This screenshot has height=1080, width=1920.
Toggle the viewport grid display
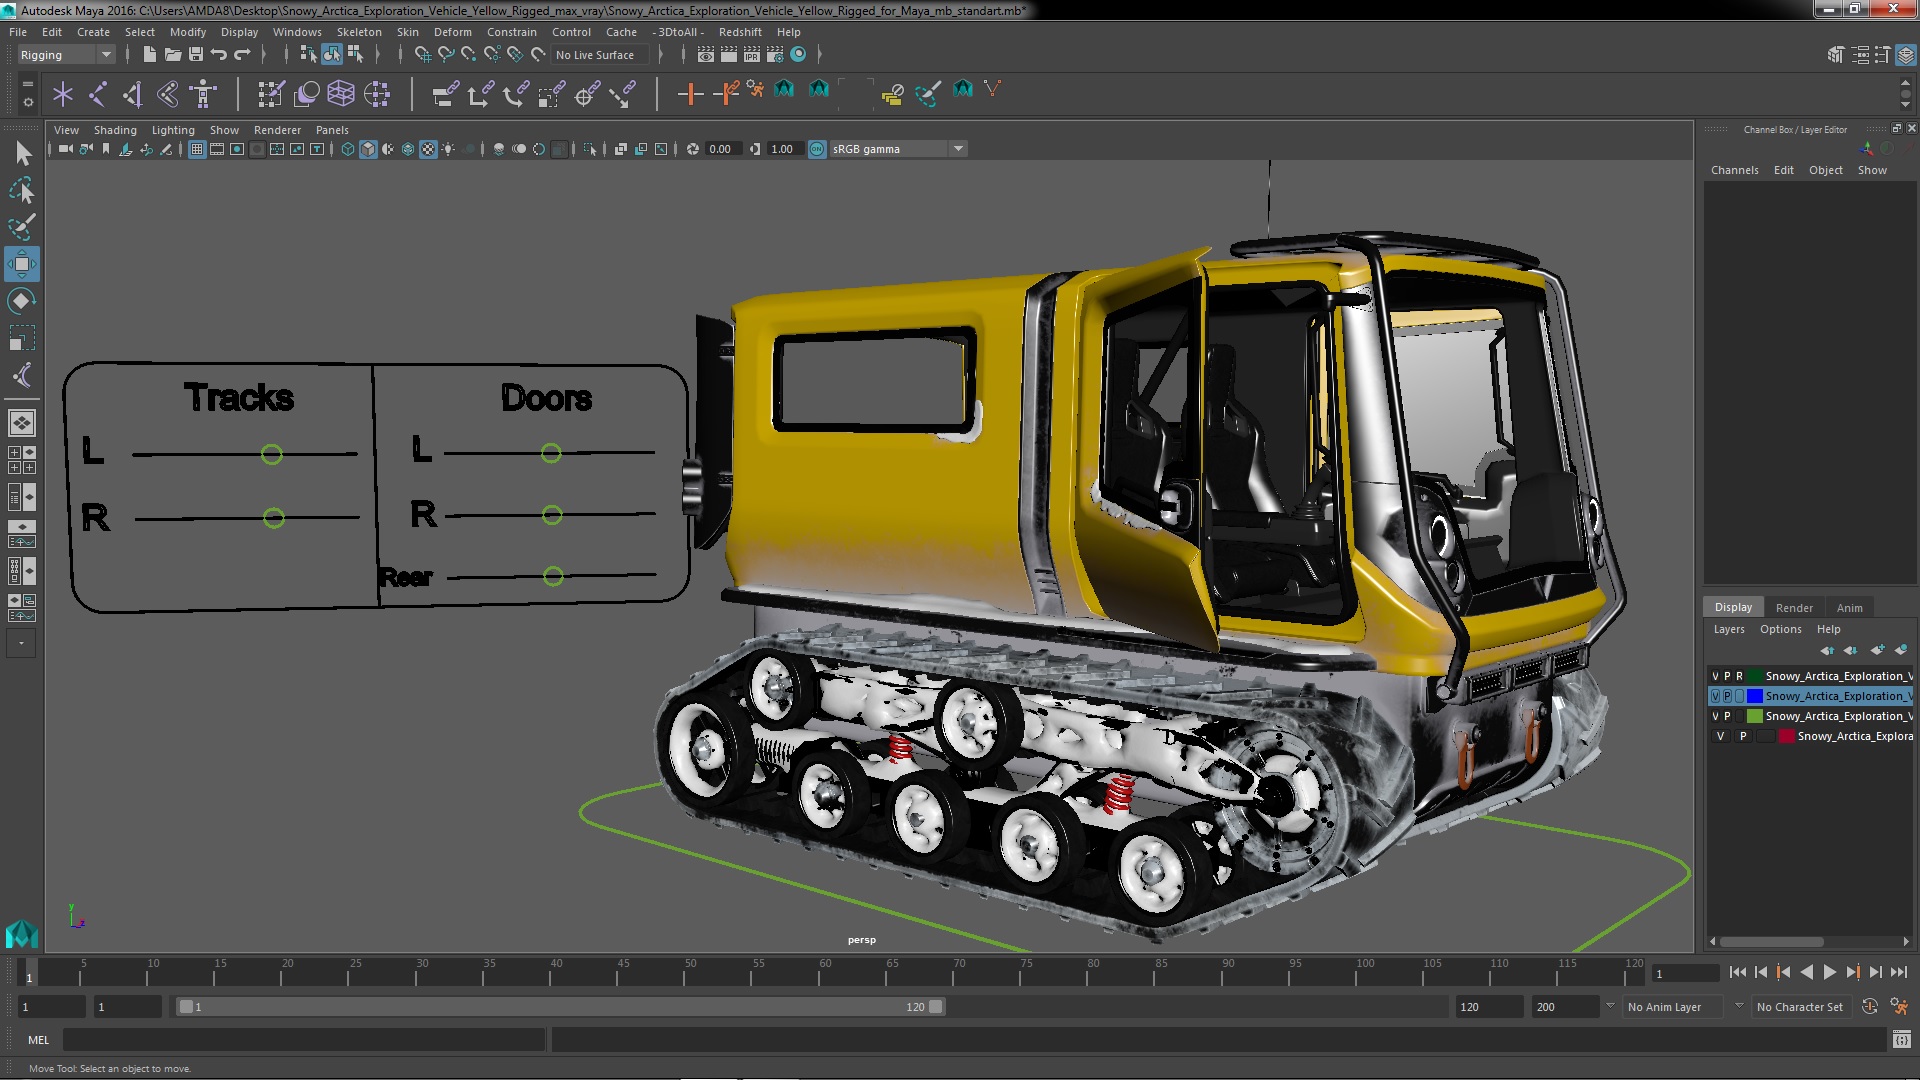[197, 149]
